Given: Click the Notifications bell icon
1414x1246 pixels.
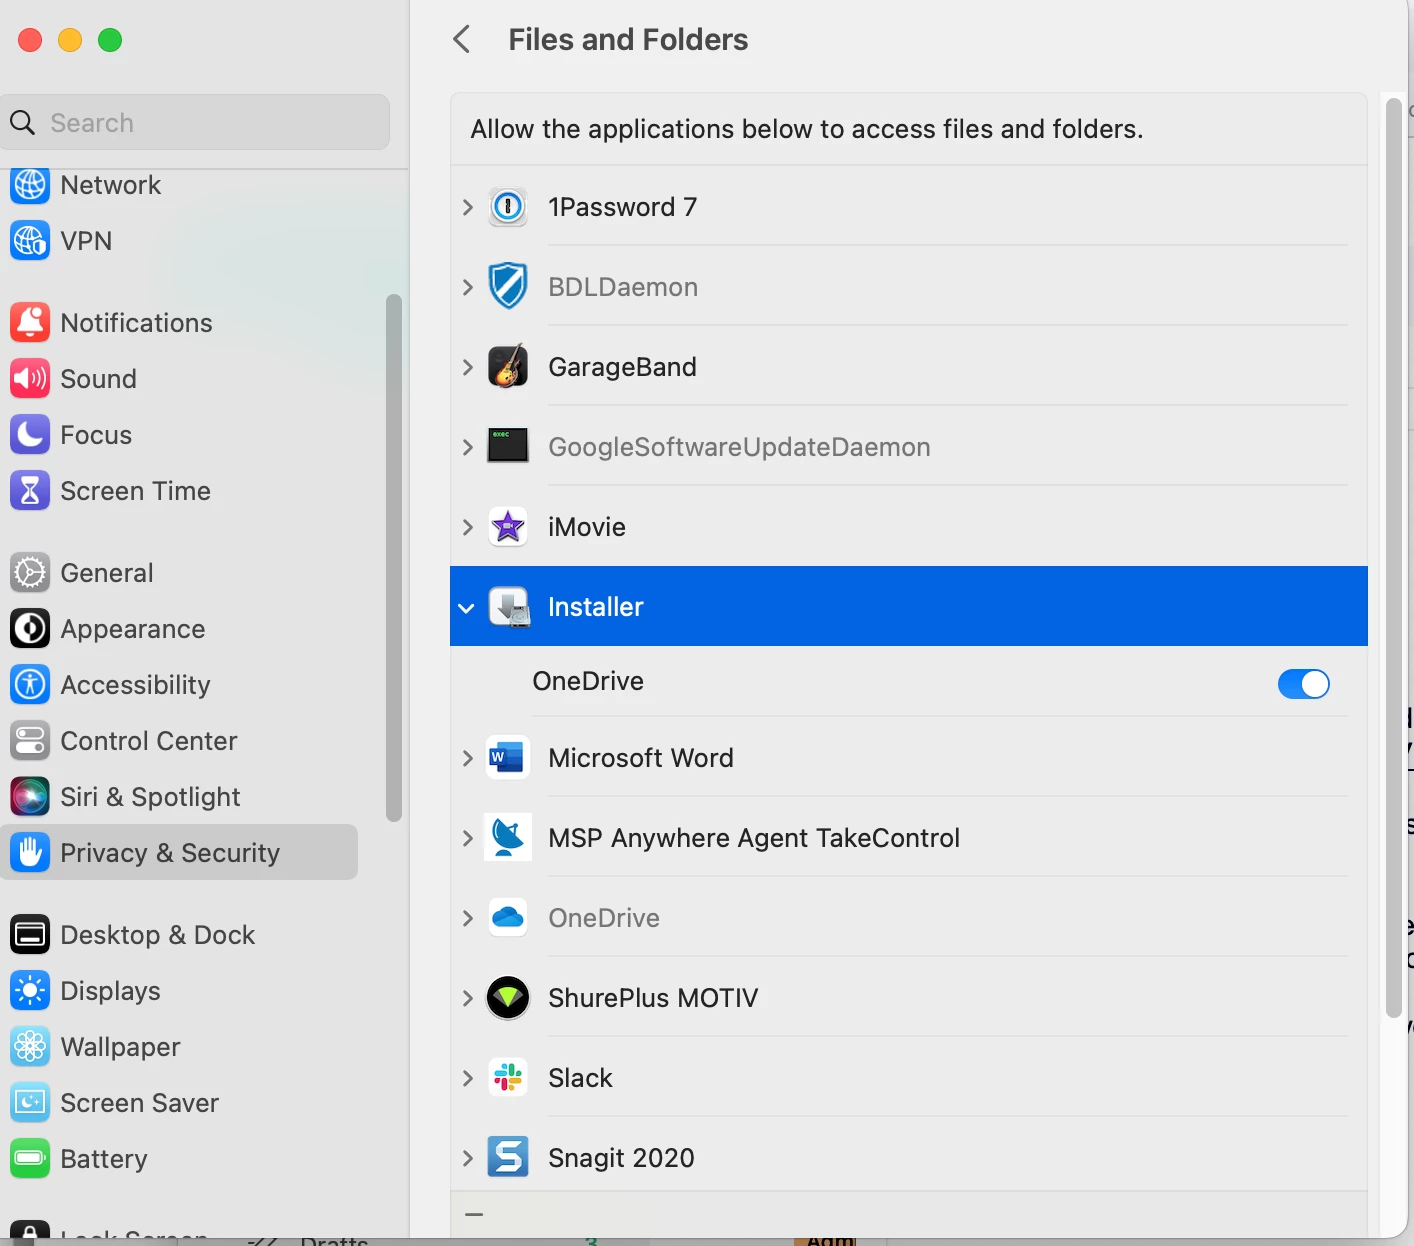Looking at the screenshot, I should pyautogui.click(x=30, y=323).
